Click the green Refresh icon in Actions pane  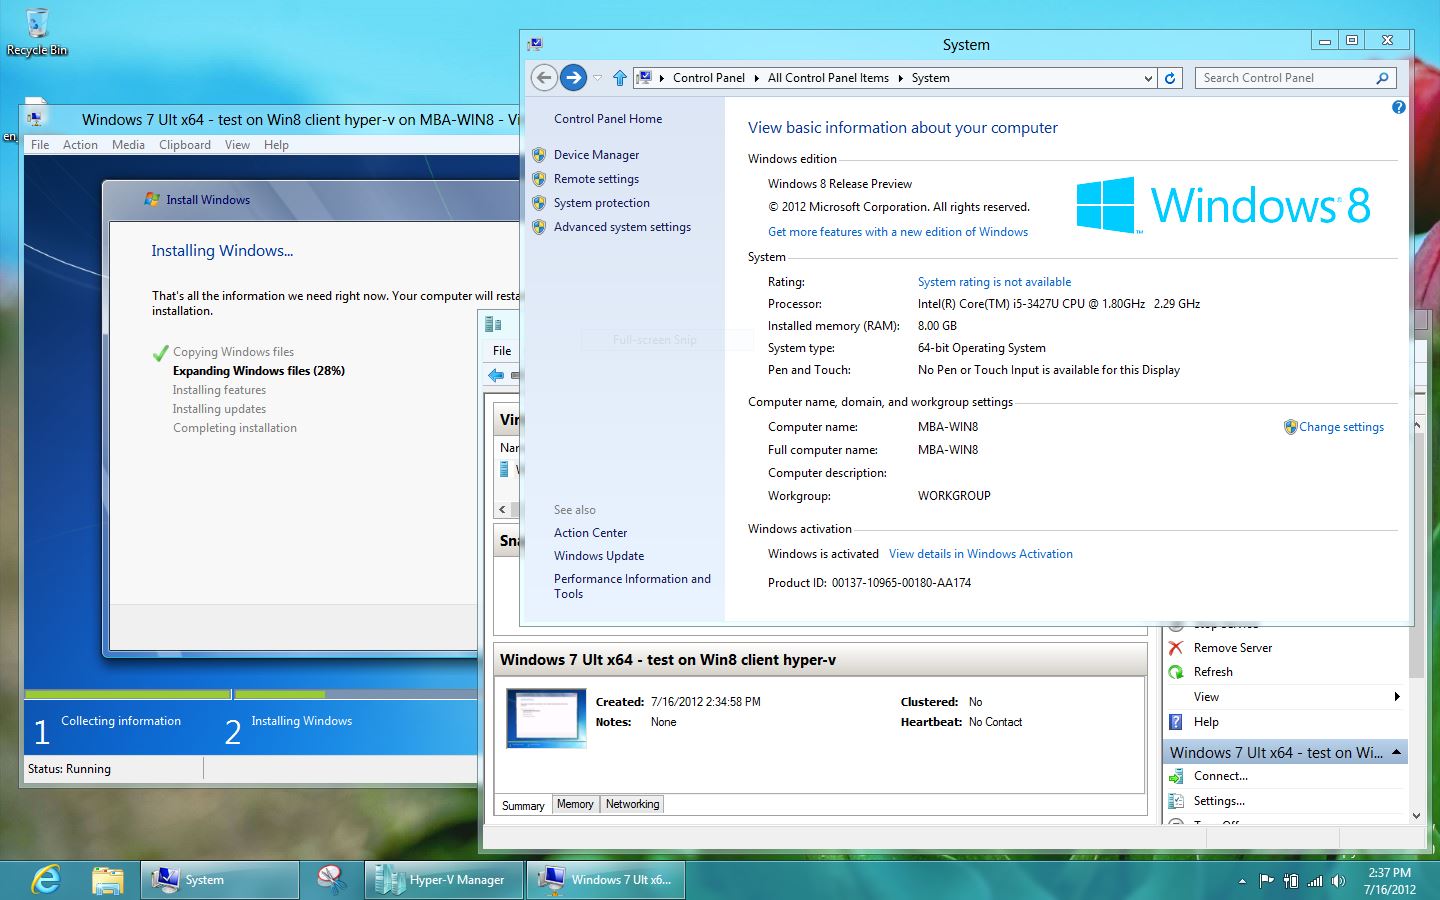point(1176,672)
